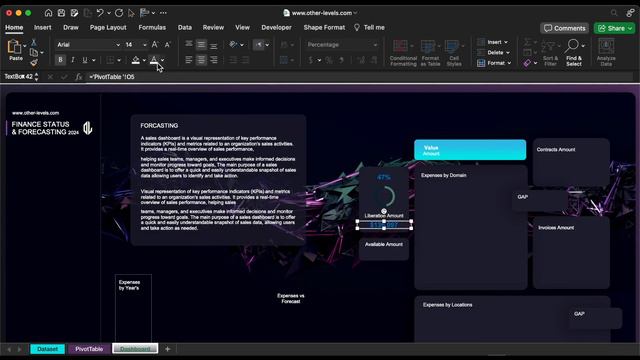Open Find & Select
The height and width of the screenshot is (360, 640).
tap(573, 53)
